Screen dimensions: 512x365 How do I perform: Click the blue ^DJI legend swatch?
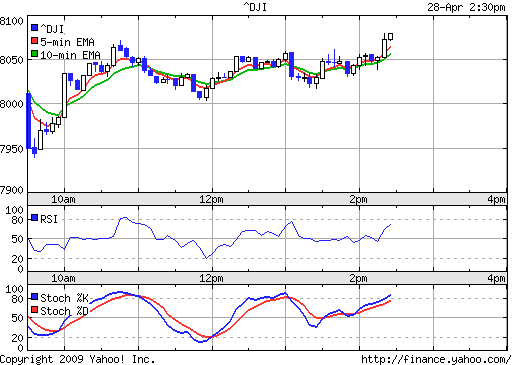tap(34, 27)
